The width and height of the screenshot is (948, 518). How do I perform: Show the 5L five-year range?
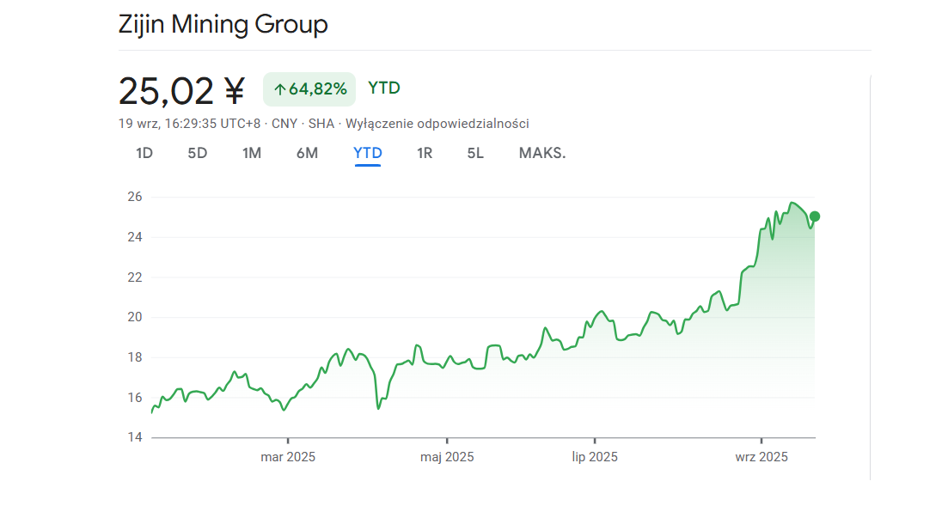click(475, 153)
